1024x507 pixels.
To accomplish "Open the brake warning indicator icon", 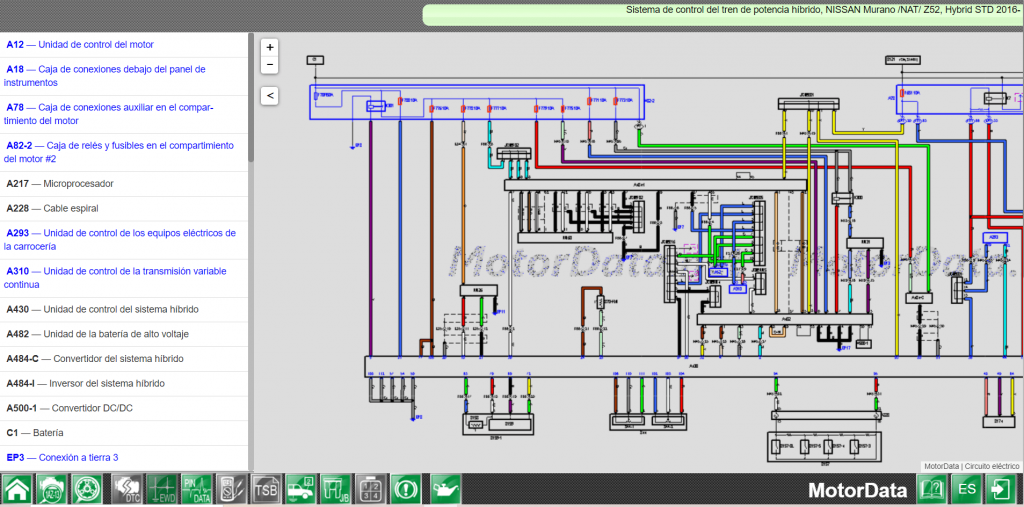I will (407, 489).
